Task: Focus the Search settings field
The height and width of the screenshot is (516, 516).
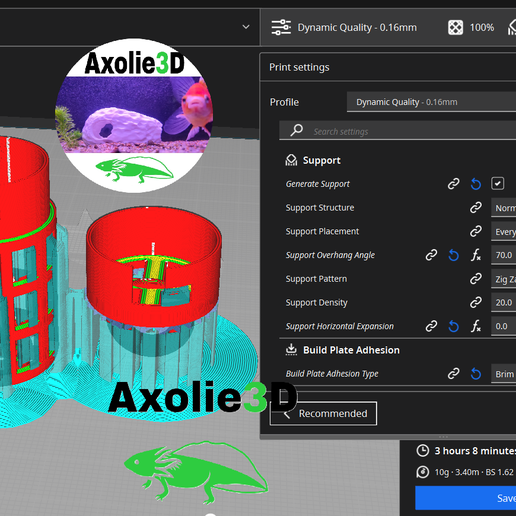Action: (x=398, y=131)
